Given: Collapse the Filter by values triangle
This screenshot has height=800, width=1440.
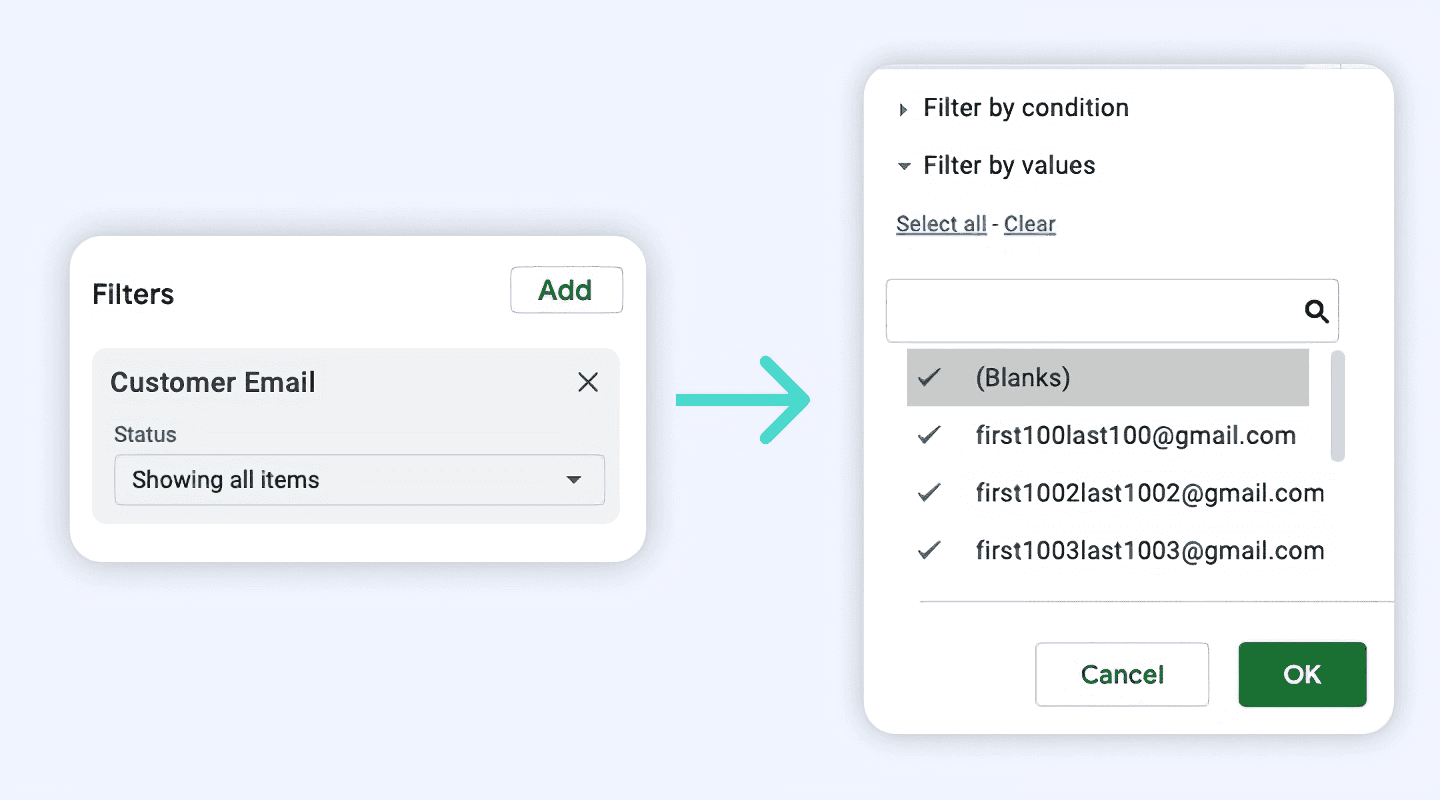Looking at the screenshot, I should (x=904, y=166).
